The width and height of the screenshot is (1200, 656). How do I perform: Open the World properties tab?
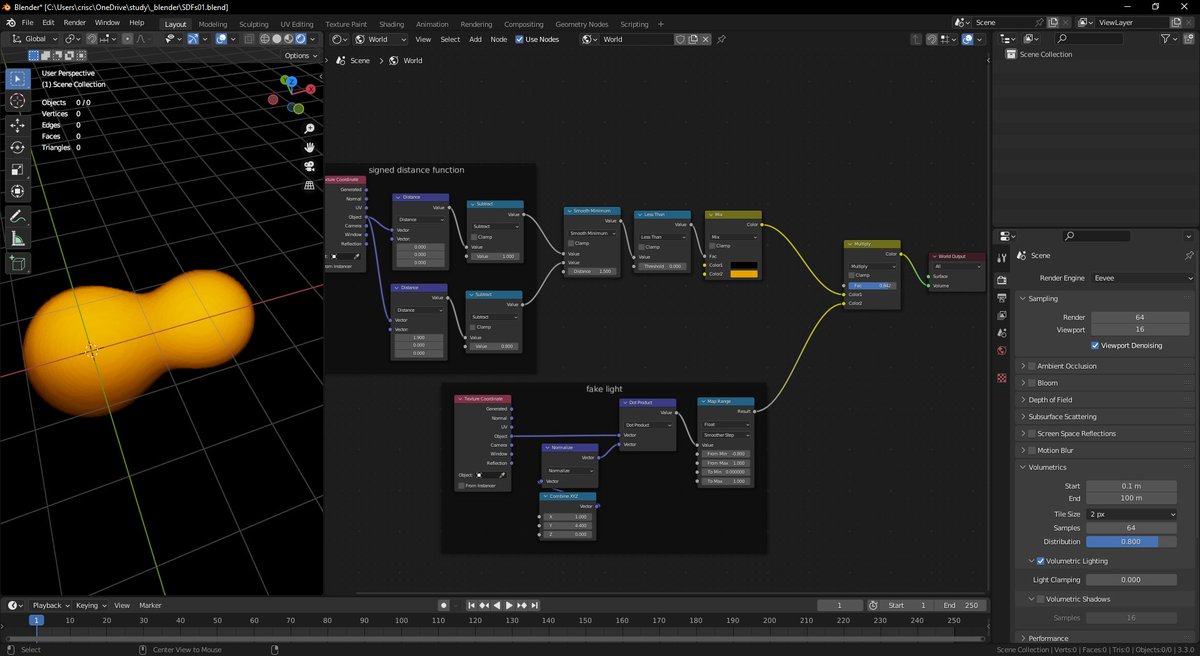click(x=1002, y=351)
